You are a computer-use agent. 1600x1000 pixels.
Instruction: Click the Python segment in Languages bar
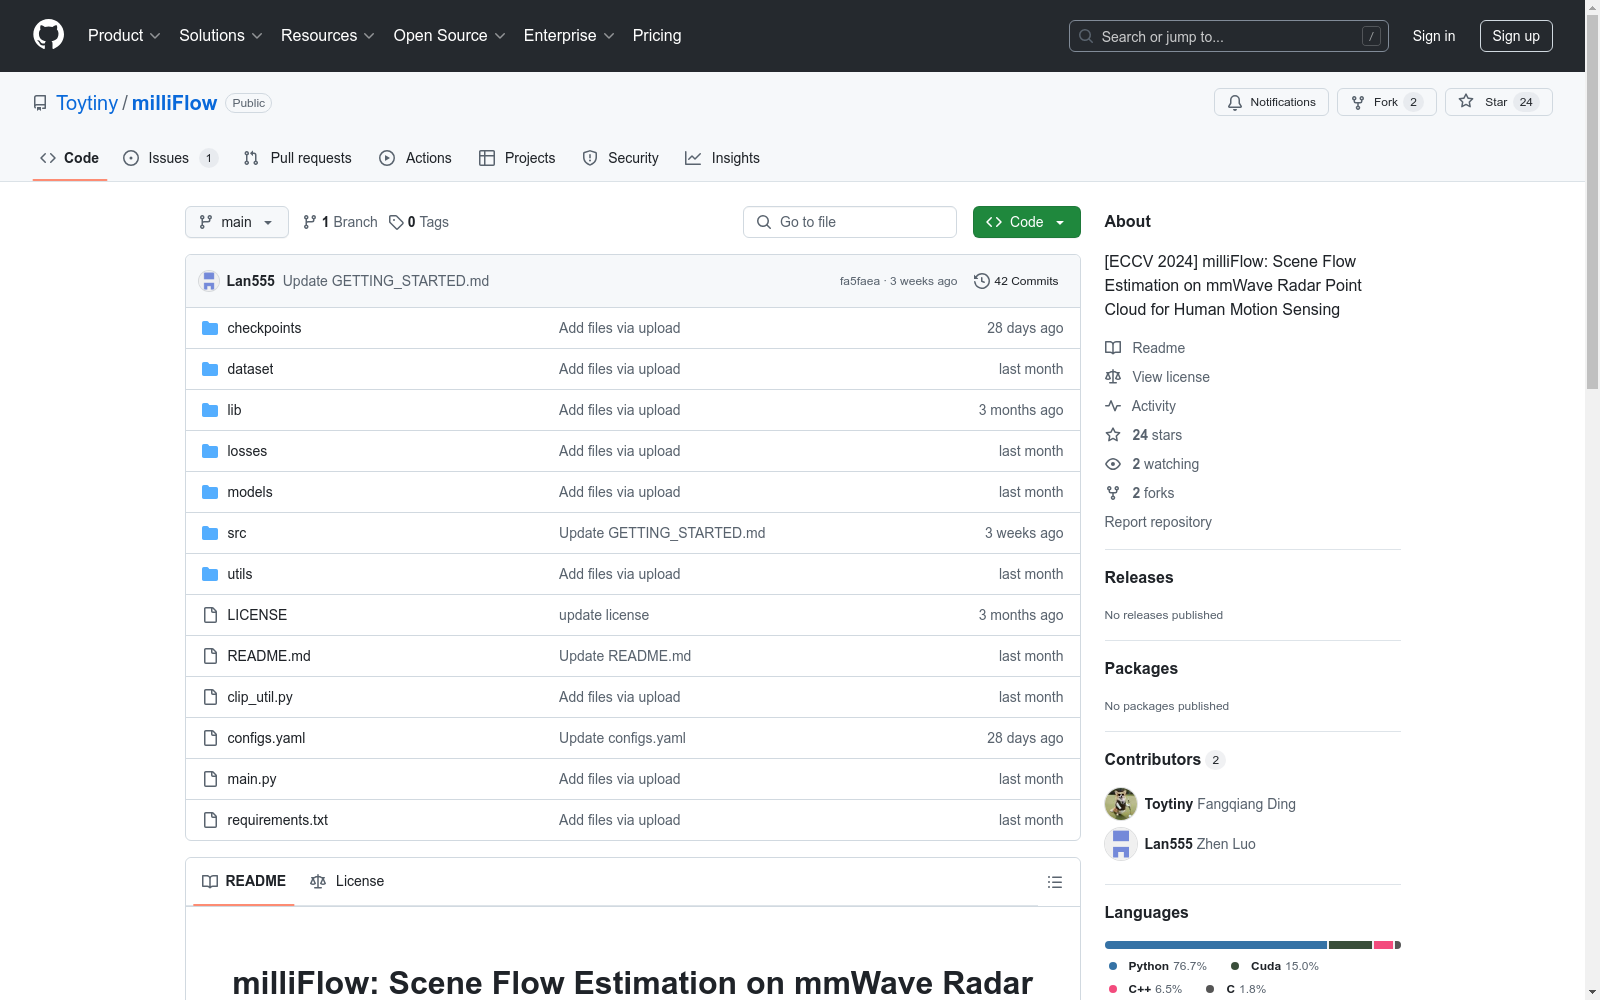coord(1216,945)
